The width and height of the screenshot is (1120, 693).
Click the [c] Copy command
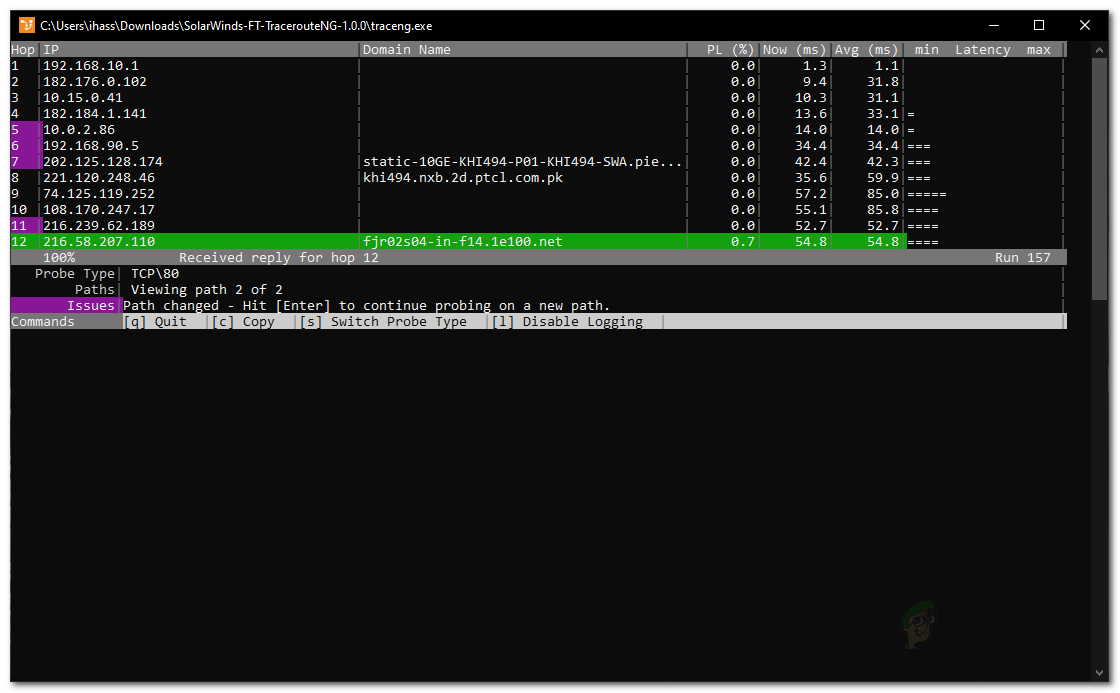243,321
